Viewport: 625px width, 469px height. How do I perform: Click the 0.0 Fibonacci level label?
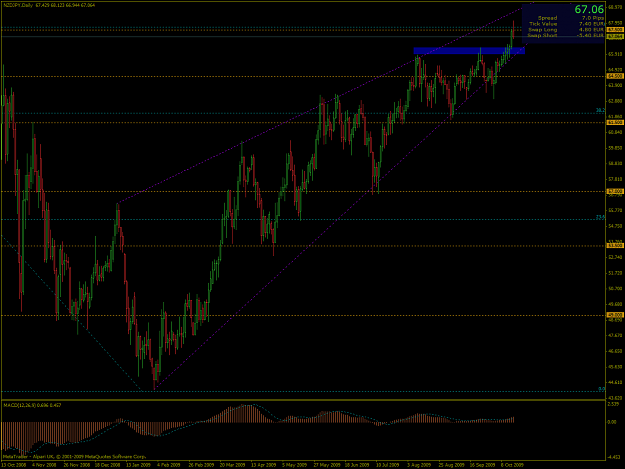(601, 389)
